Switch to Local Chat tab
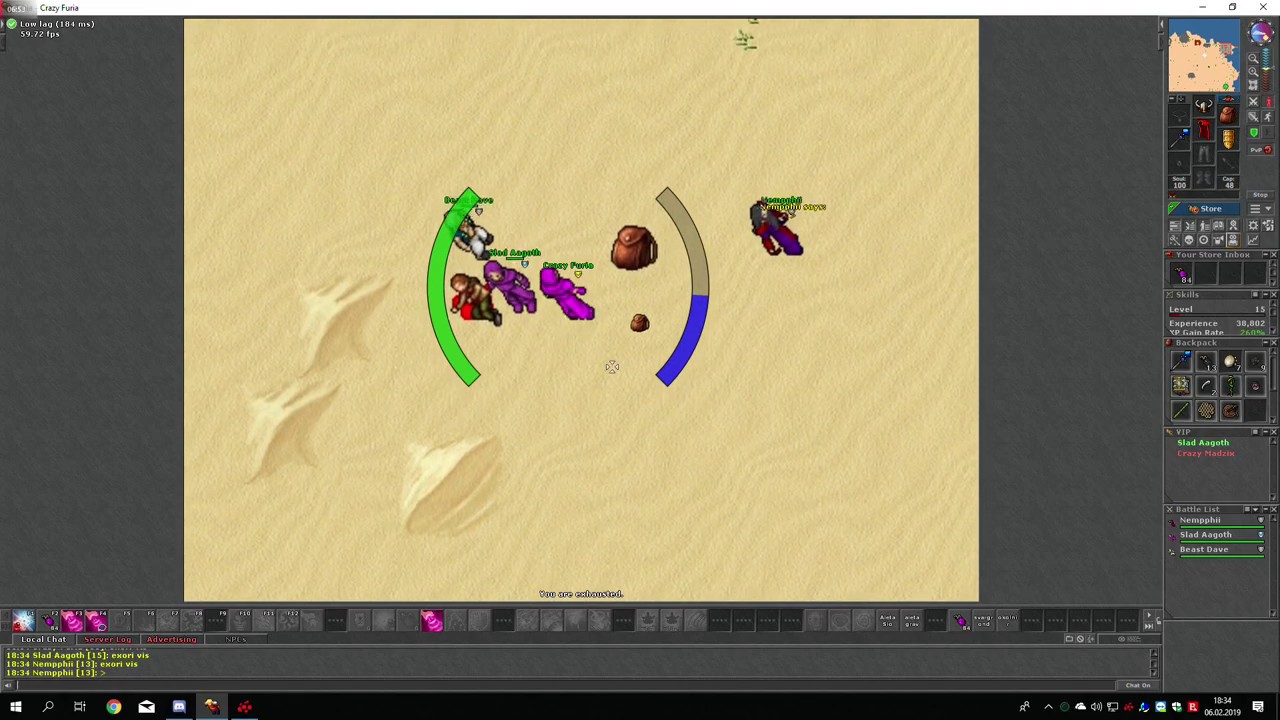The image size is (1280, 720). pos(43,640)
